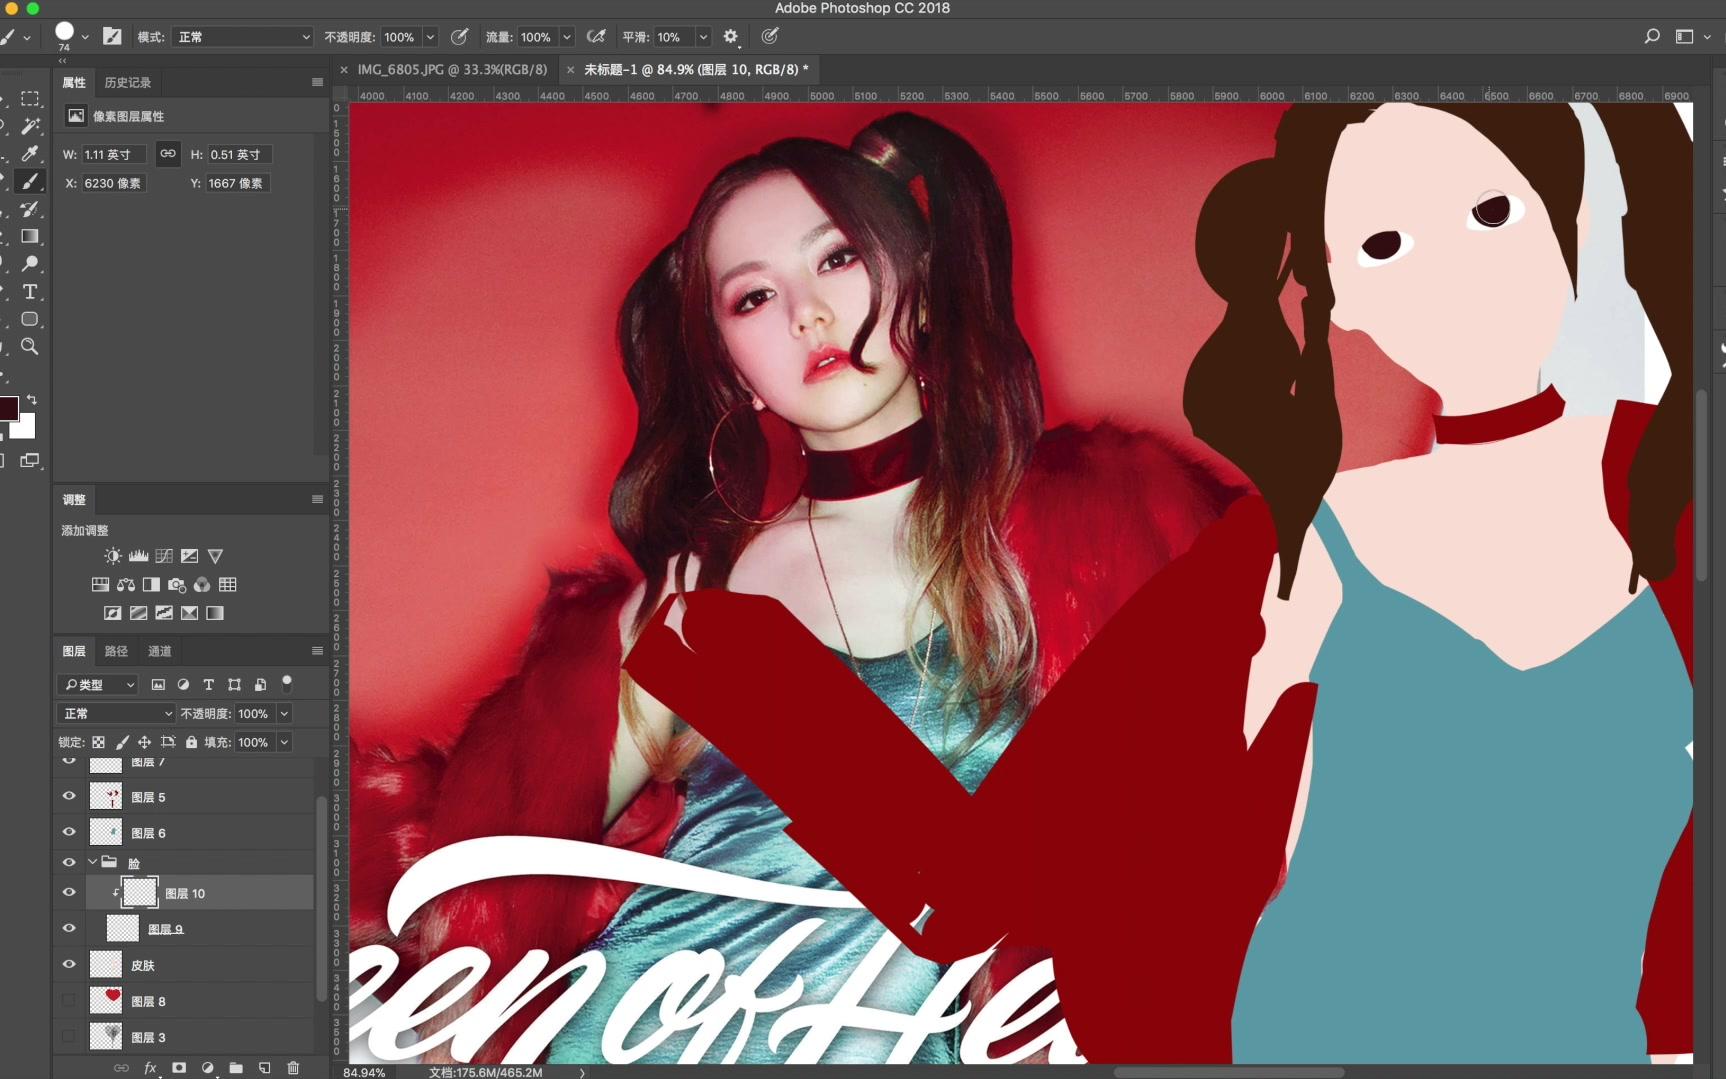Viewport: 1726px width, 1079px height.
Task: Link width and height in Properties
Action: 168,154
